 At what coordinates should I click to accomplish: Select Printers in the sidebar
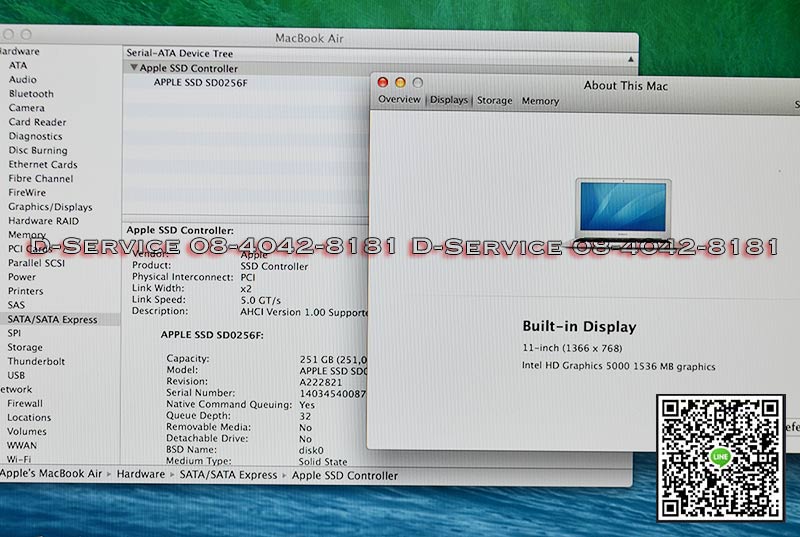[x=26, y=291]
